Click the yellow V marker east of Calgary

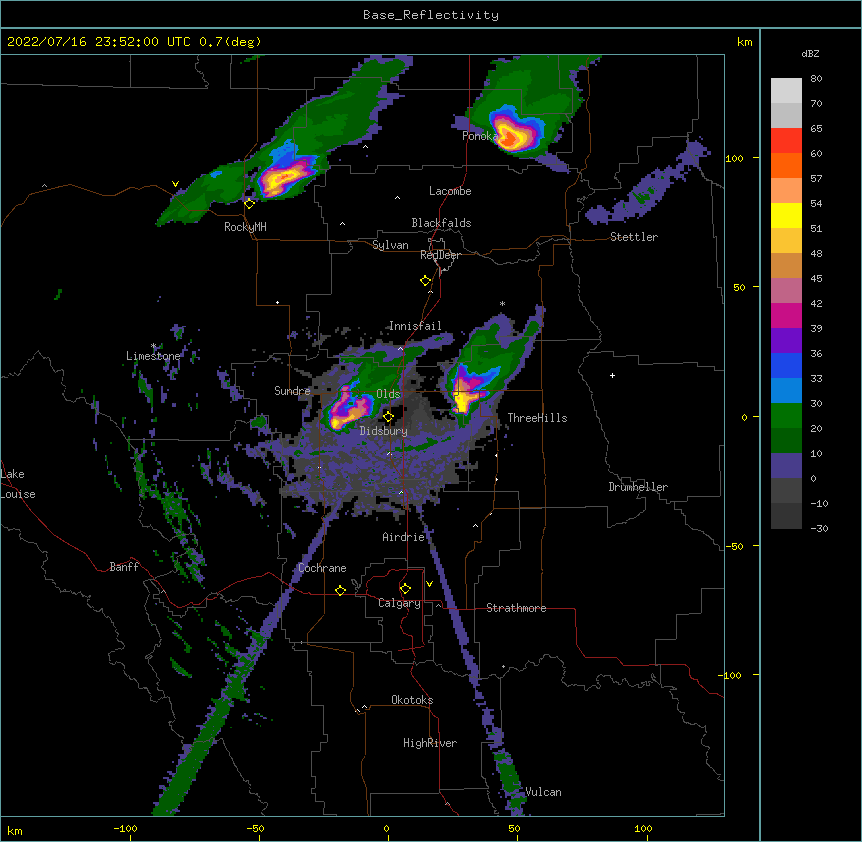point(429,584)
